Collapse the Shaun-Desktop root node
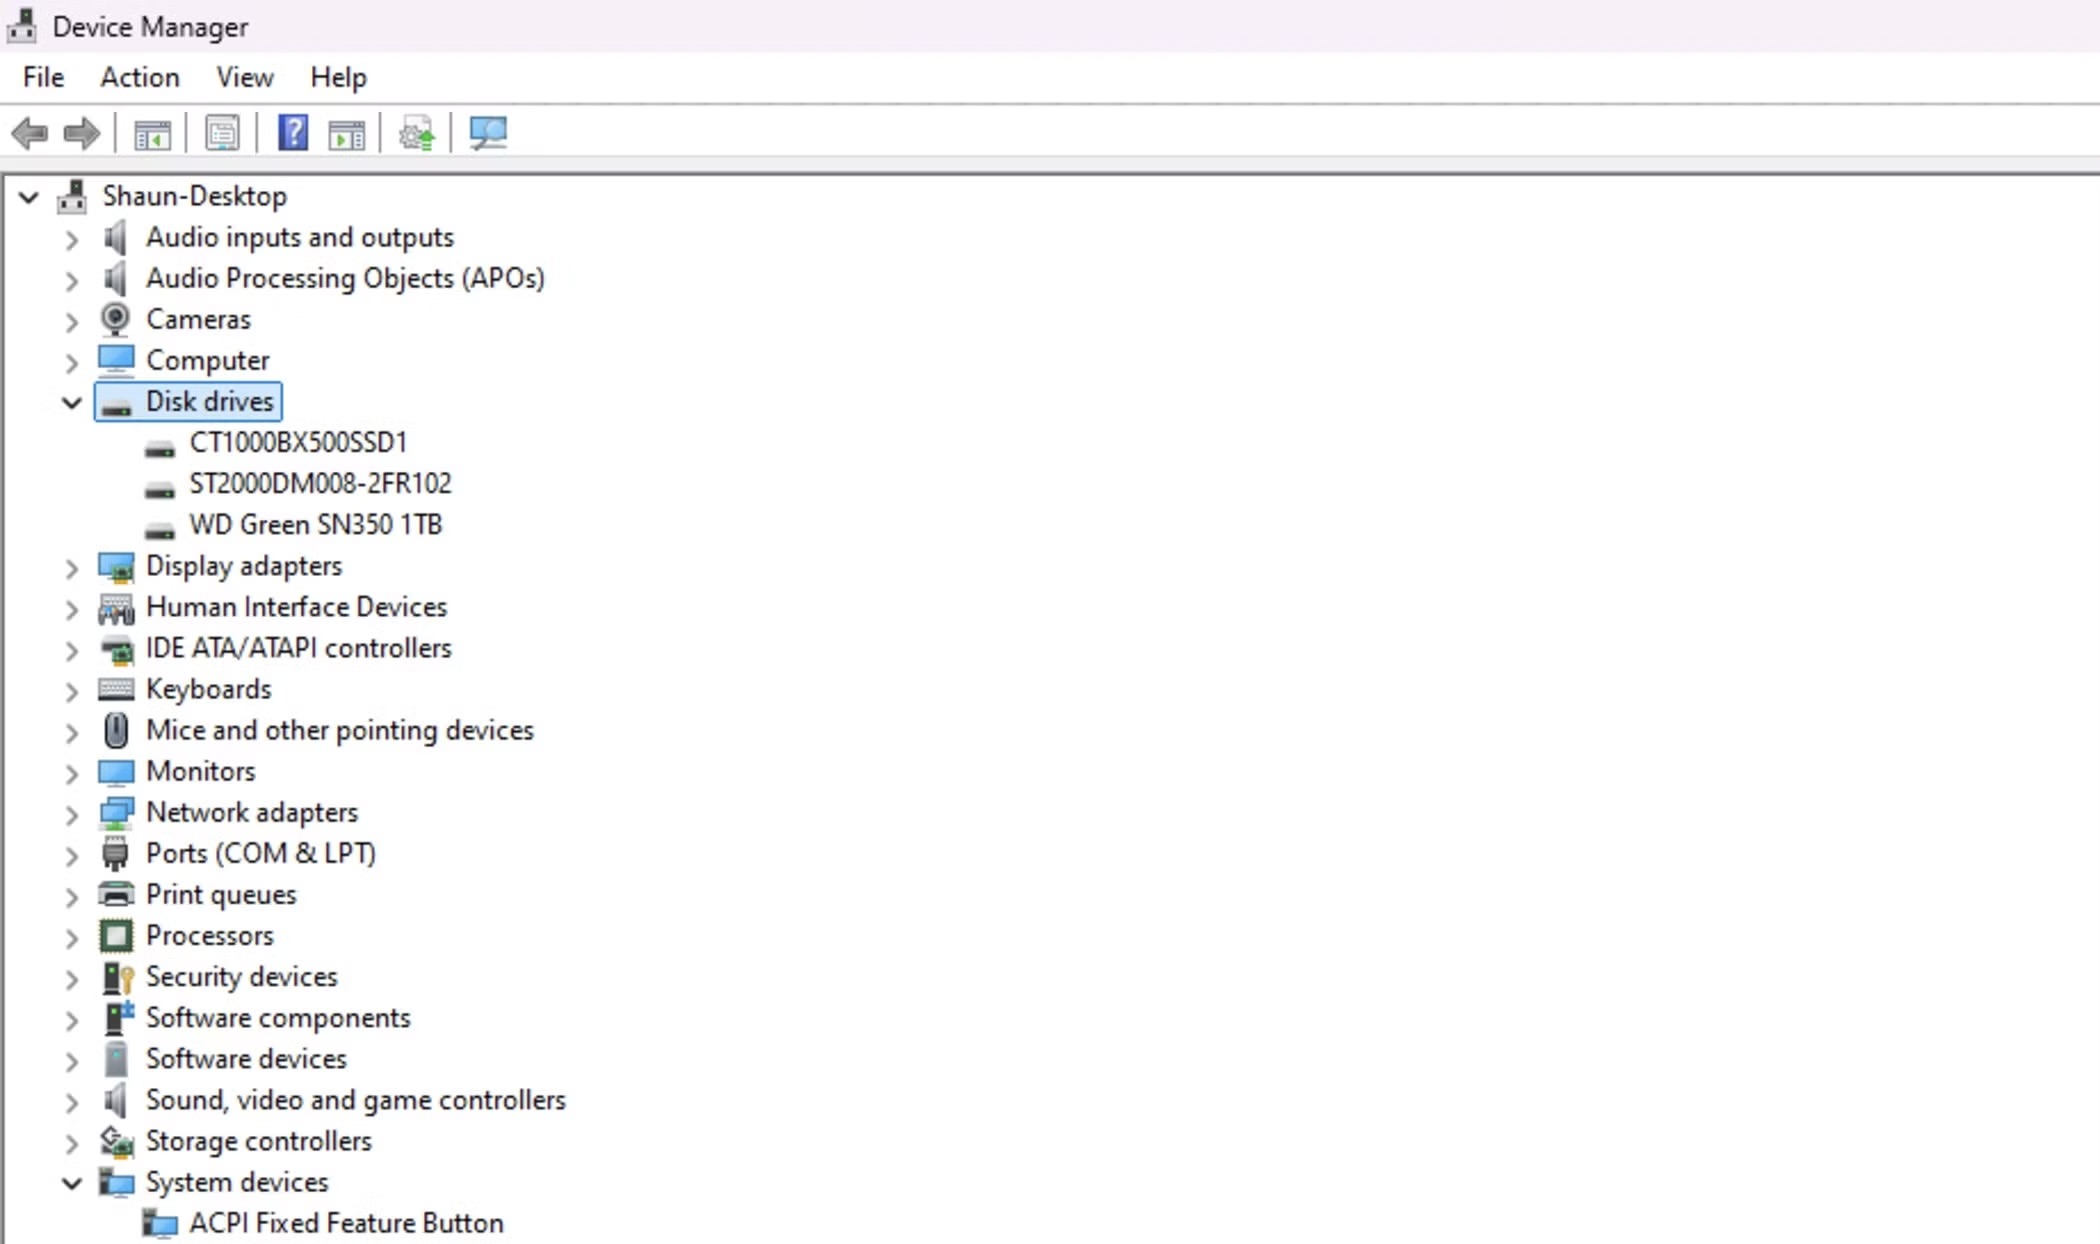This screenshot has width=2100, height=1244. coord(29,197)
